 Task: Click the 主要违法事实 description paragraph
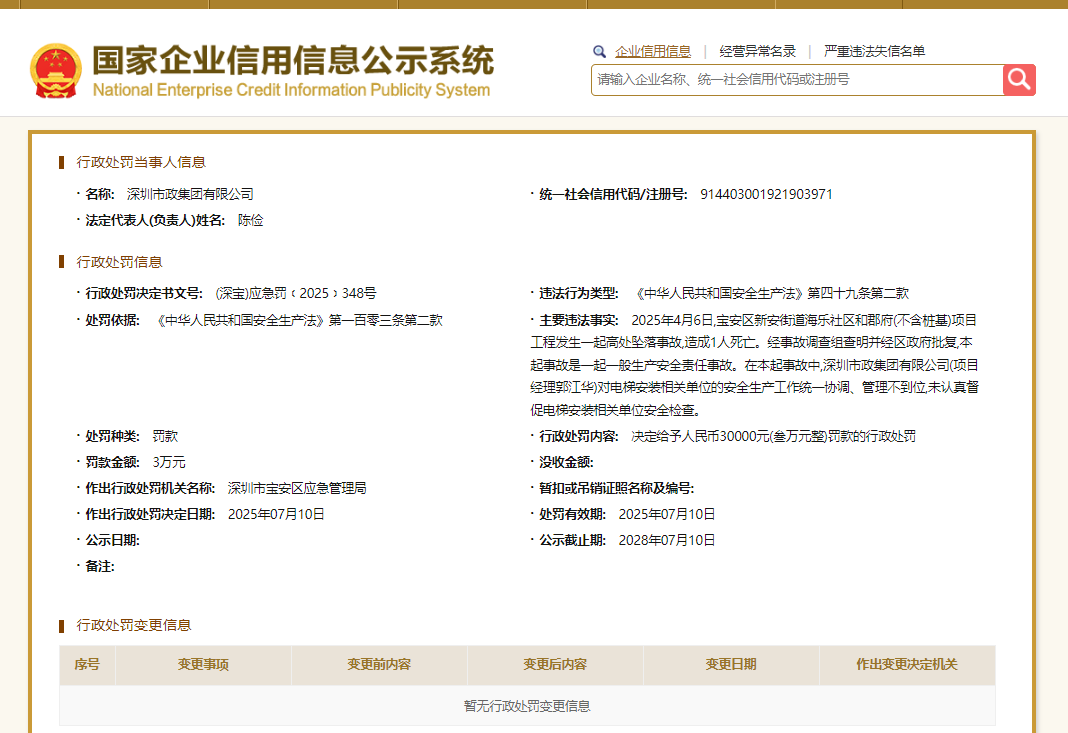point(755,364)
